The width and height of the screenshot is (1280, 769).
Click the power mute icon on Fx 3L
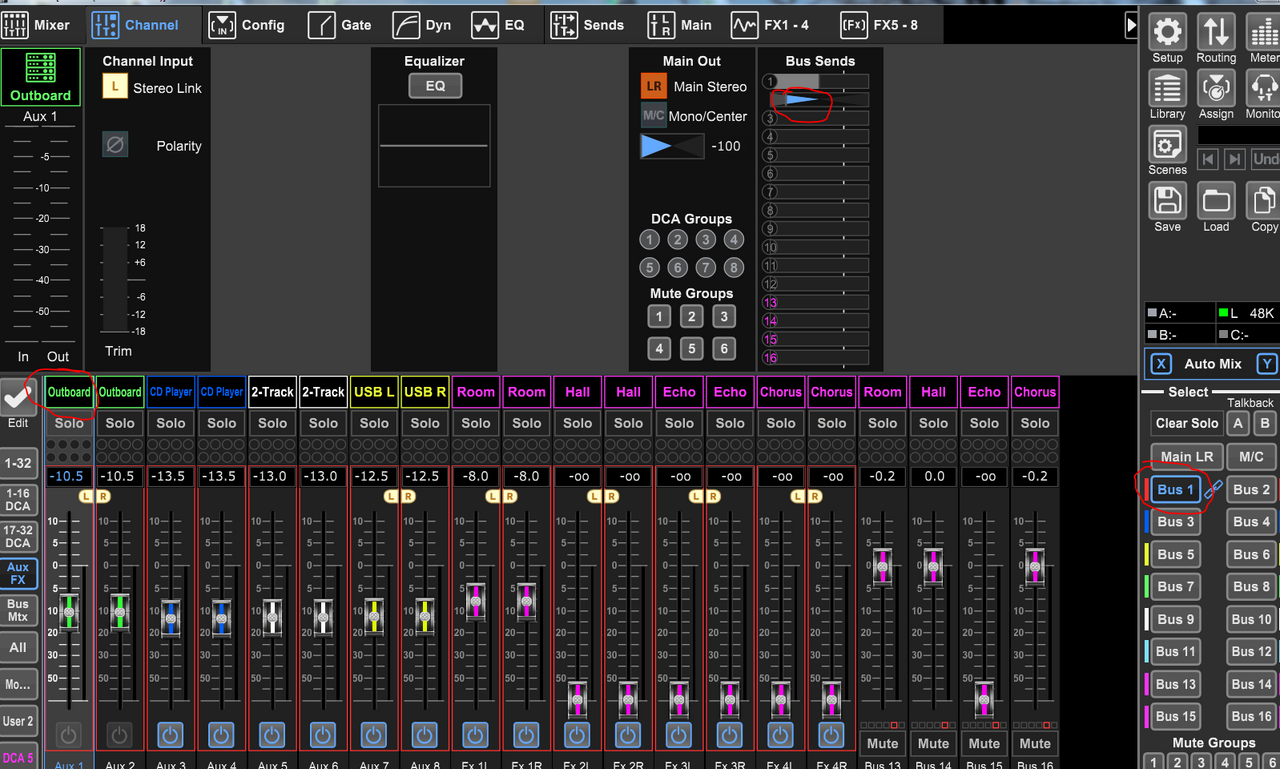679,735
